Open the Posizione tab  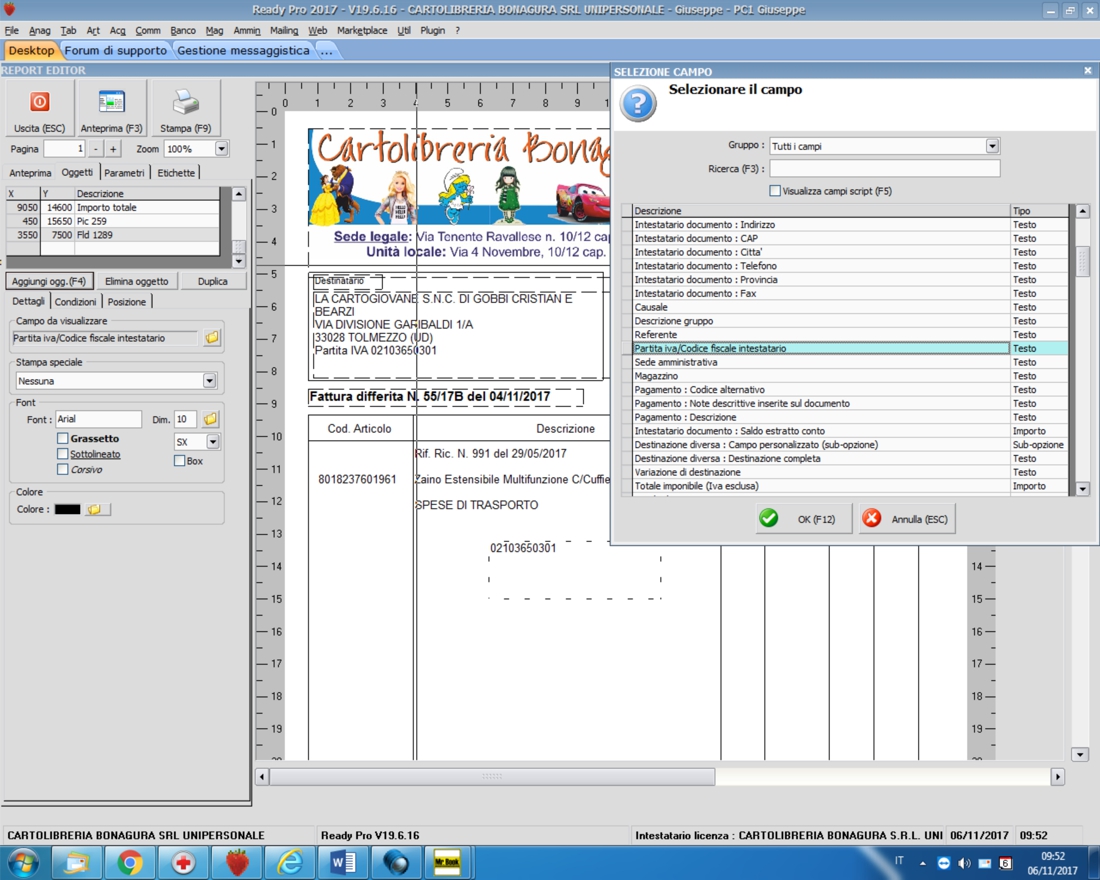[127, 302]
